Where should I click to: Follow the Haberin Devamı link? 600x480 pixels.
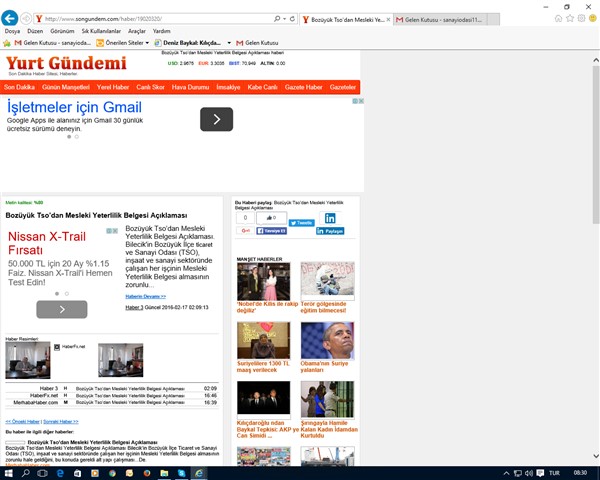click(x=145, y=296)
